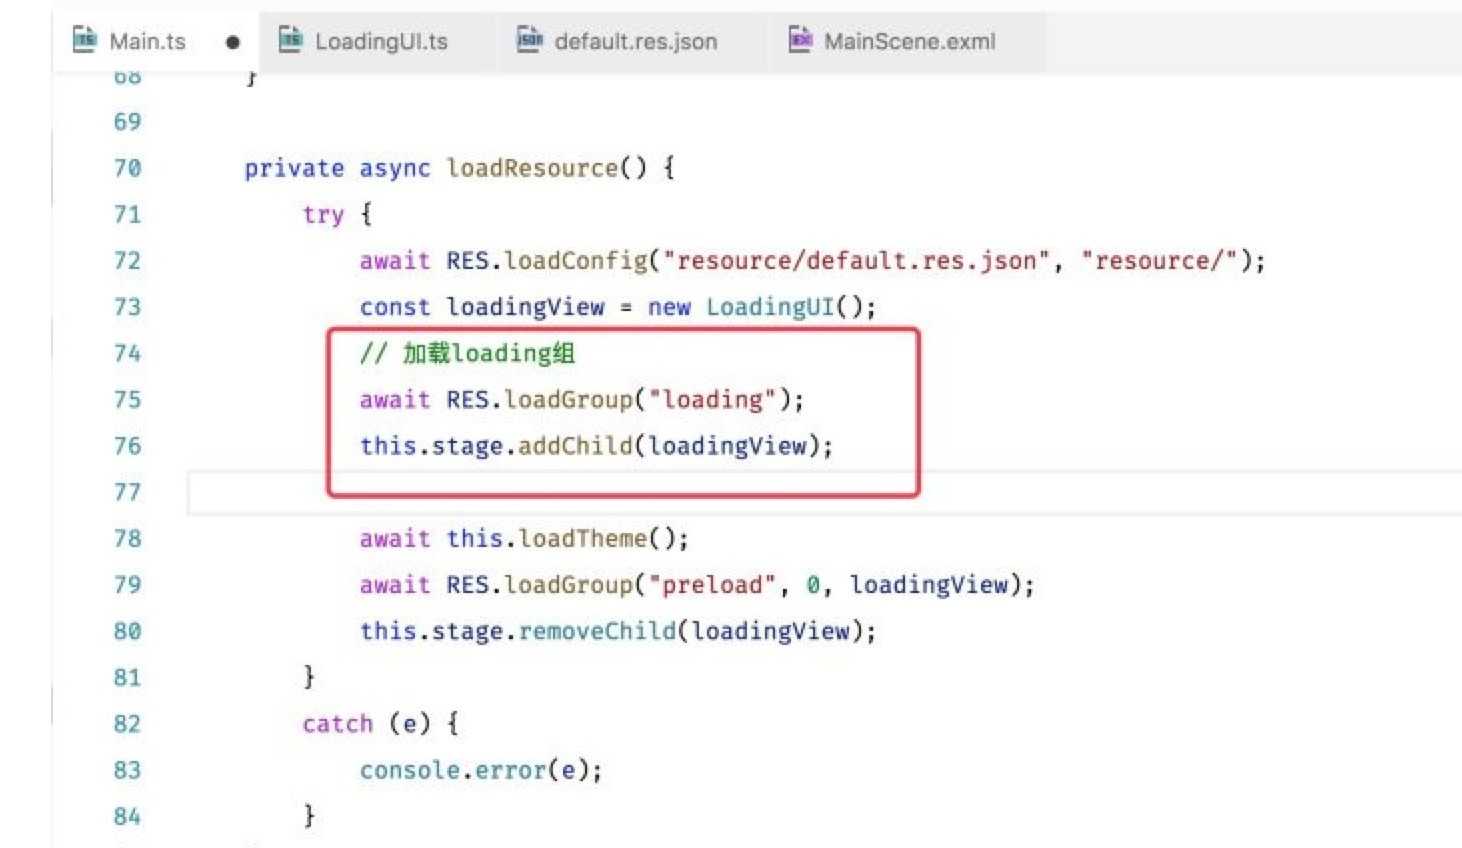Screen dimensions: 1462x848
Task: Click loadConfig method call on line 72
Action: 576,261
